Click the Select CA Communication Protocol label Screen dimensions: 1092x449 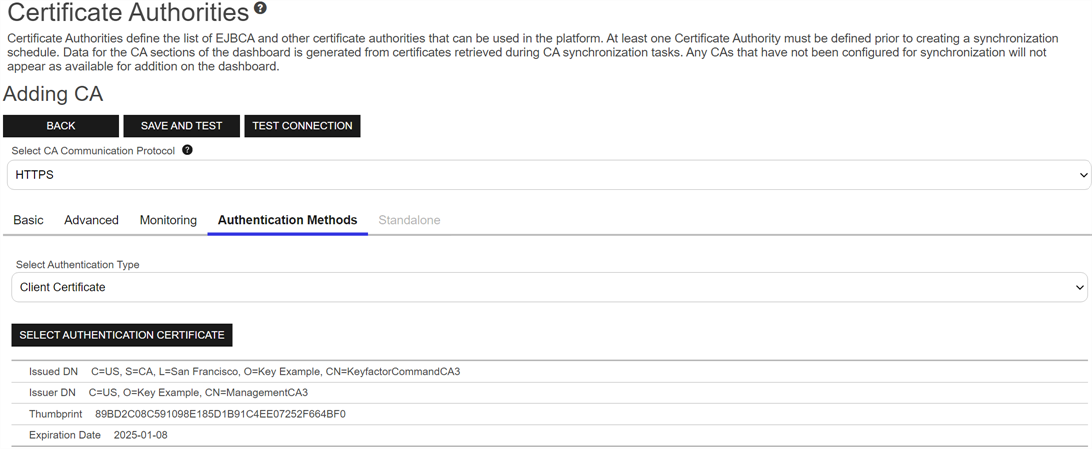(x=93, y=151)
